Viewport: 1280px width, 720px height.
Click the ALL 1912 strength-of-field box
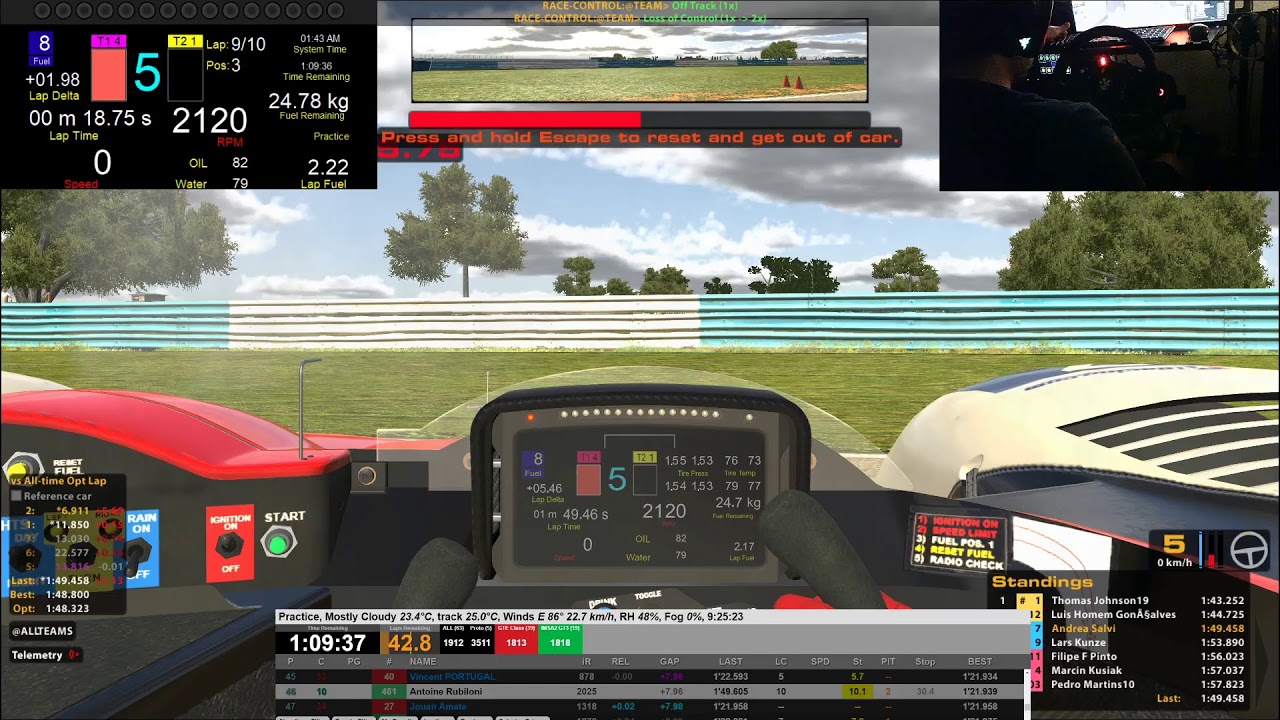[x=453, y=639]
